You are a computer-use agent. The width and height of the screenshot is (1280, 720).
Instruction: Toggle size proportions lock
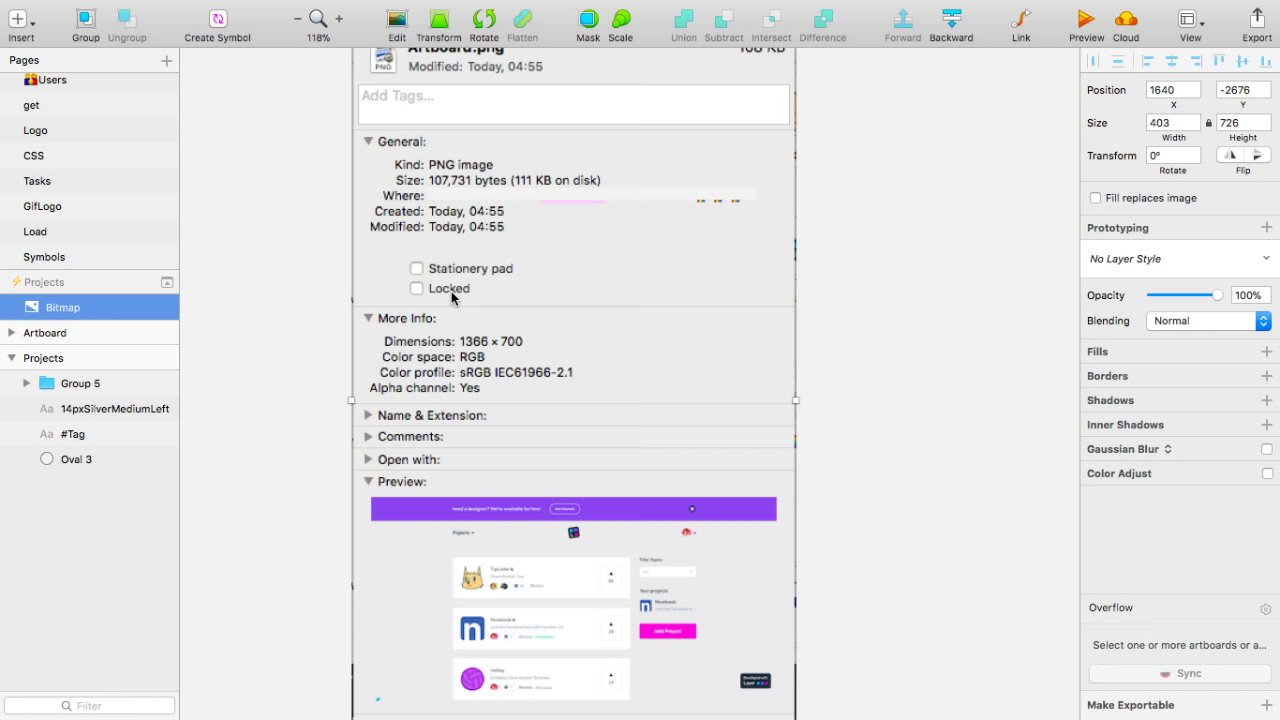point(1208,123)
